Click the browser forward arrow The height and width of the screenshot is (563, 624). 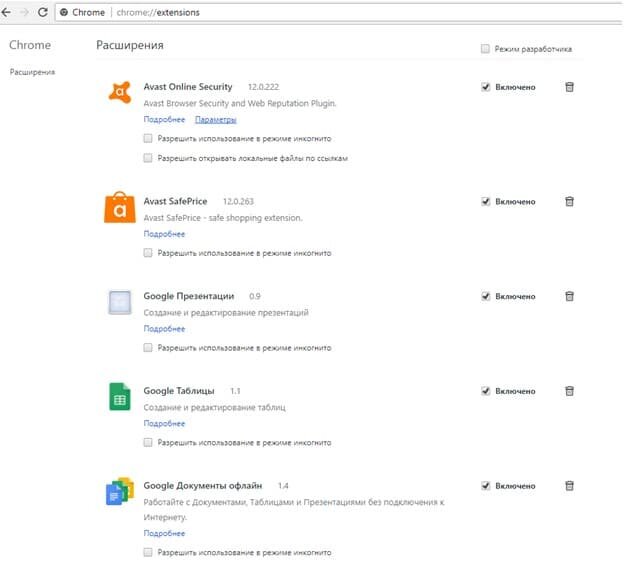[x=25, y=12]
